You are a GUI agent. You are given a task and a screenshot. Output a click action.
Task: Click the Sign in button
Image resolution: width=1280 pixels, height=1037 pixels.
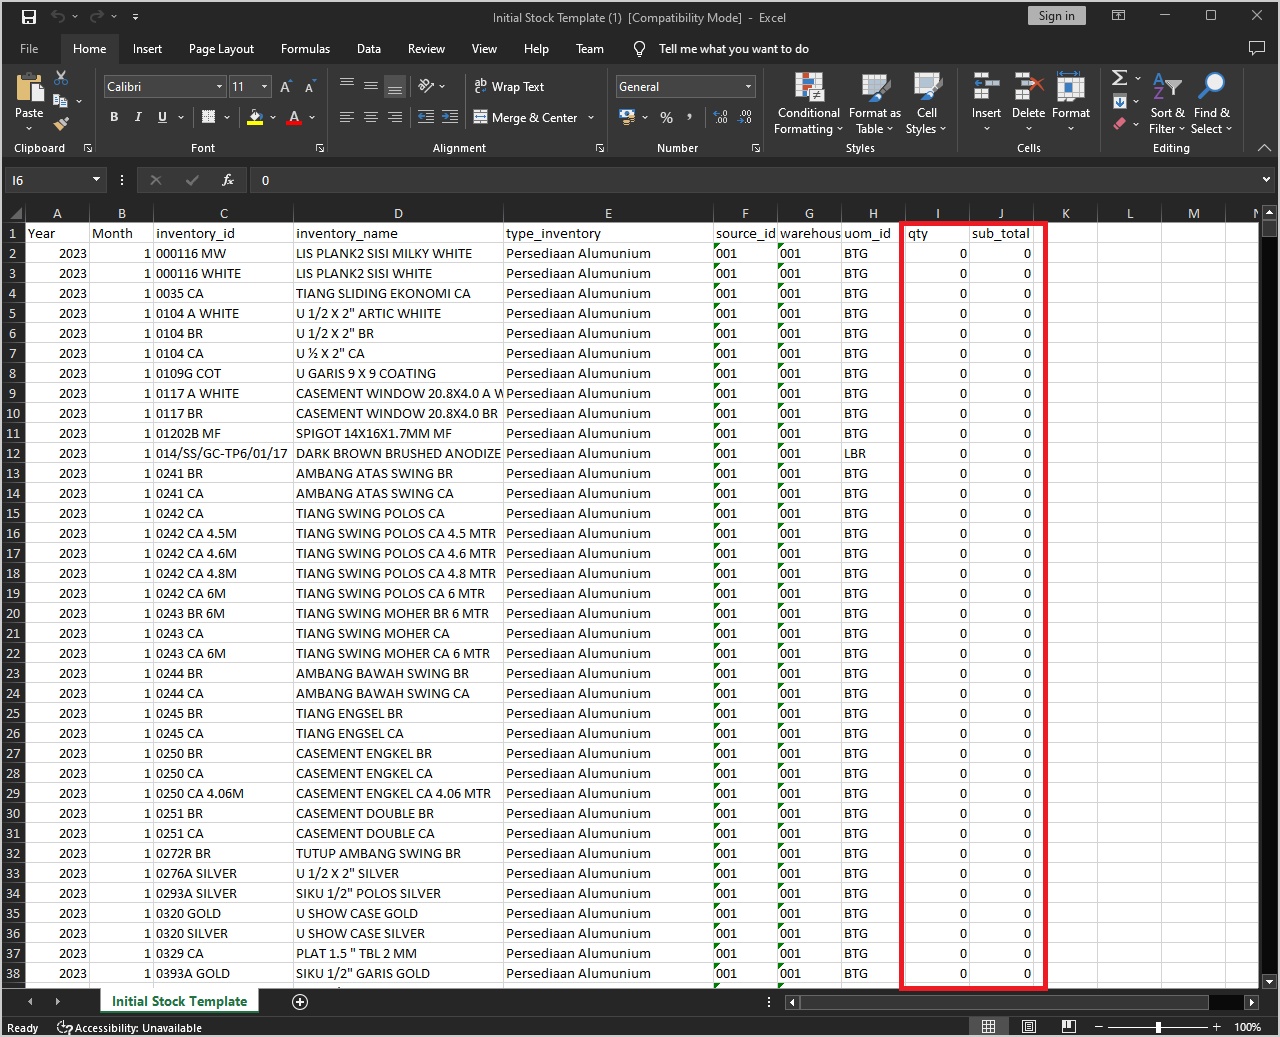pos(1056,15)
